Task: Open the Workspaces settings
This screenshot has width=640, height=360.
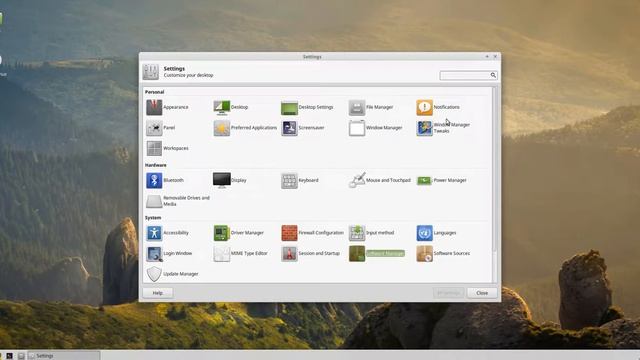Action: coord(167,148)
